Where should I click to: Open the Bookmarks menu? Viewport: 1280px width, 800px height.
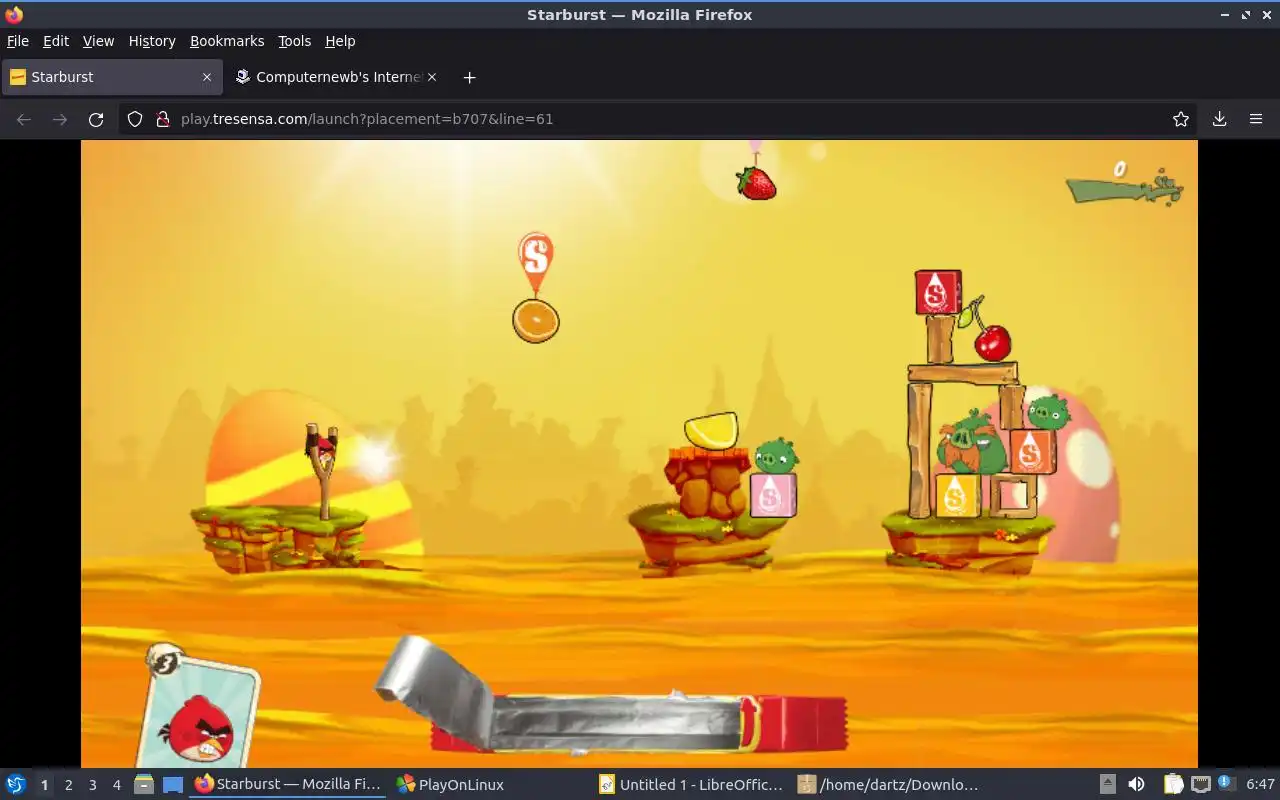(x=227, y=41)
